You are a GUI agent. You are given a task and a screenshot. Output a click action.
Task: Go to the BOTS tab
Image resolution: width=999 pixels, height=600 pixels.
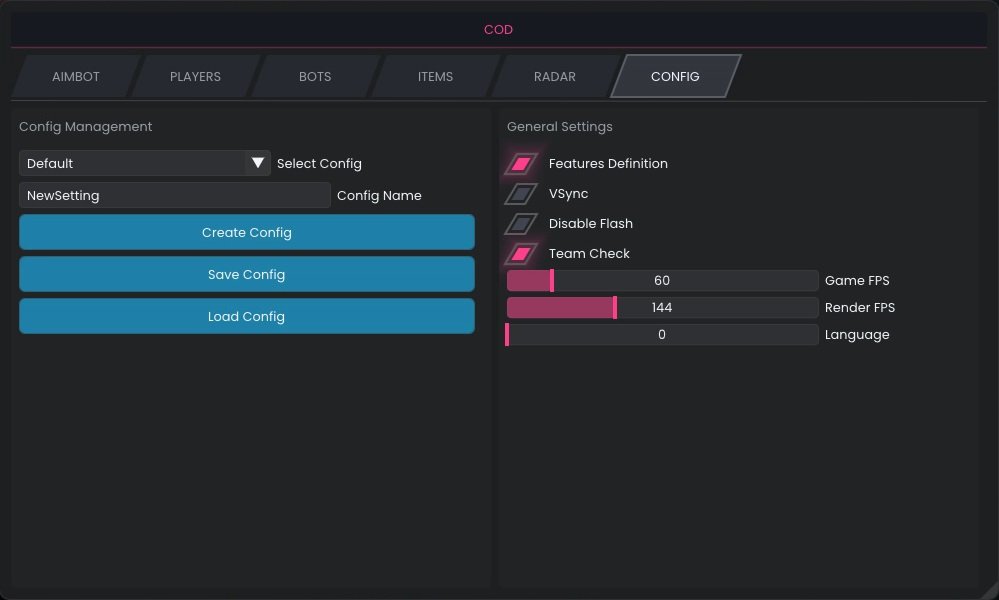(x=315, y=77)
